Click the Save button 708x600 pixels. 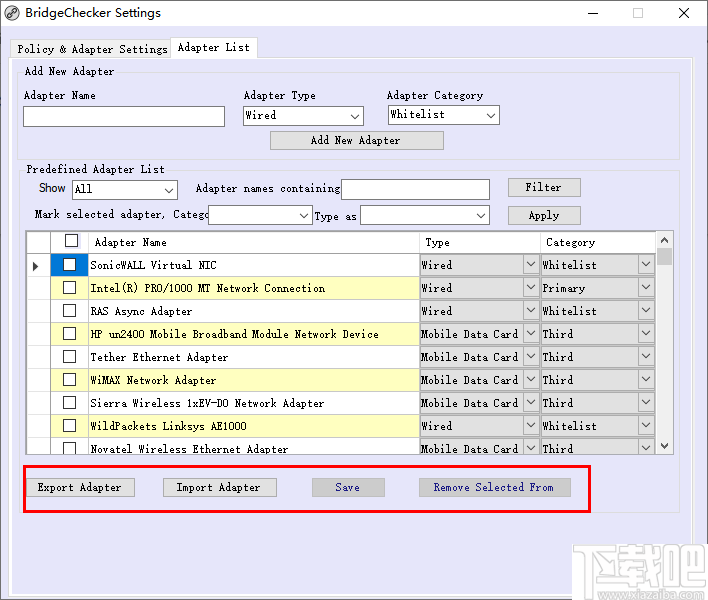(348, 488)
